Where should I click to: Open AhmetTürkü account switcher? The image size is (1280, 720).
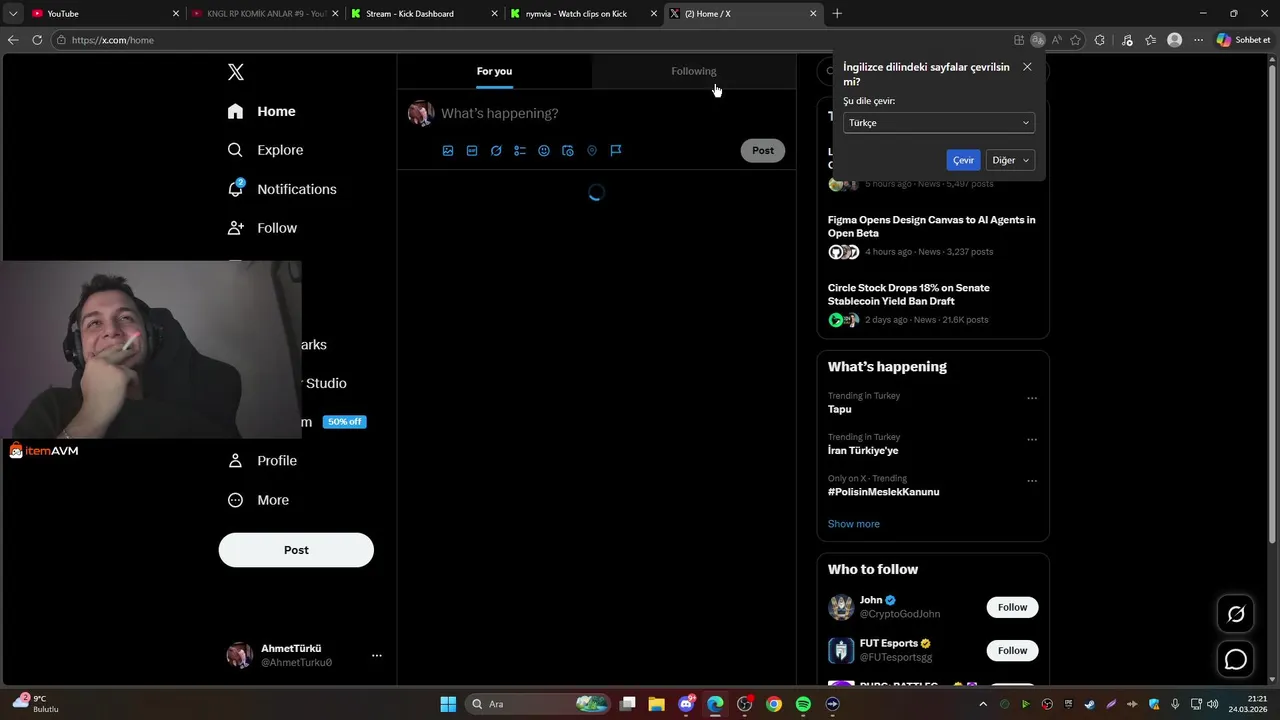coord(304,656)
